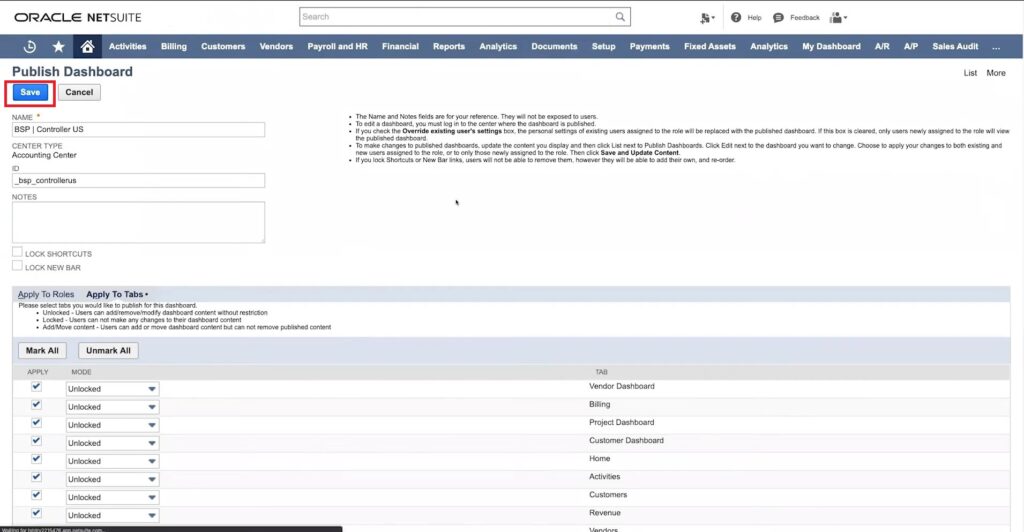Open Mode dropdown for Home row

[112, 462]
